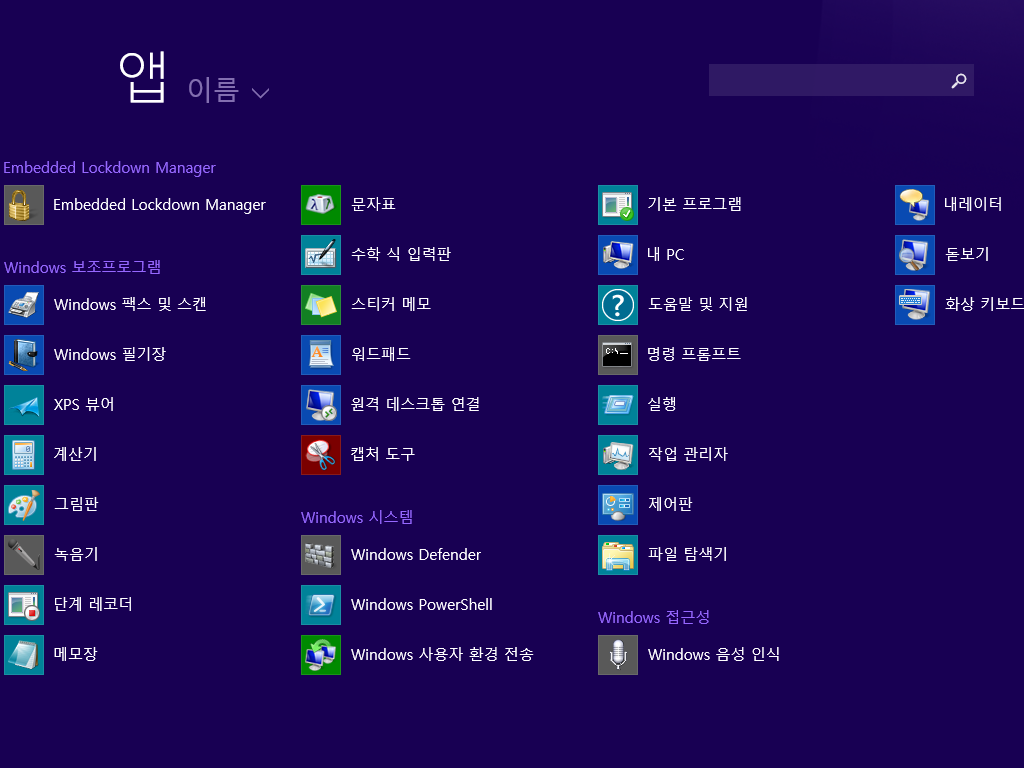The height and width of the screenshot is (768, 1024).
Task: Open the 제어판 control panel icon
Action: [618, 505]
